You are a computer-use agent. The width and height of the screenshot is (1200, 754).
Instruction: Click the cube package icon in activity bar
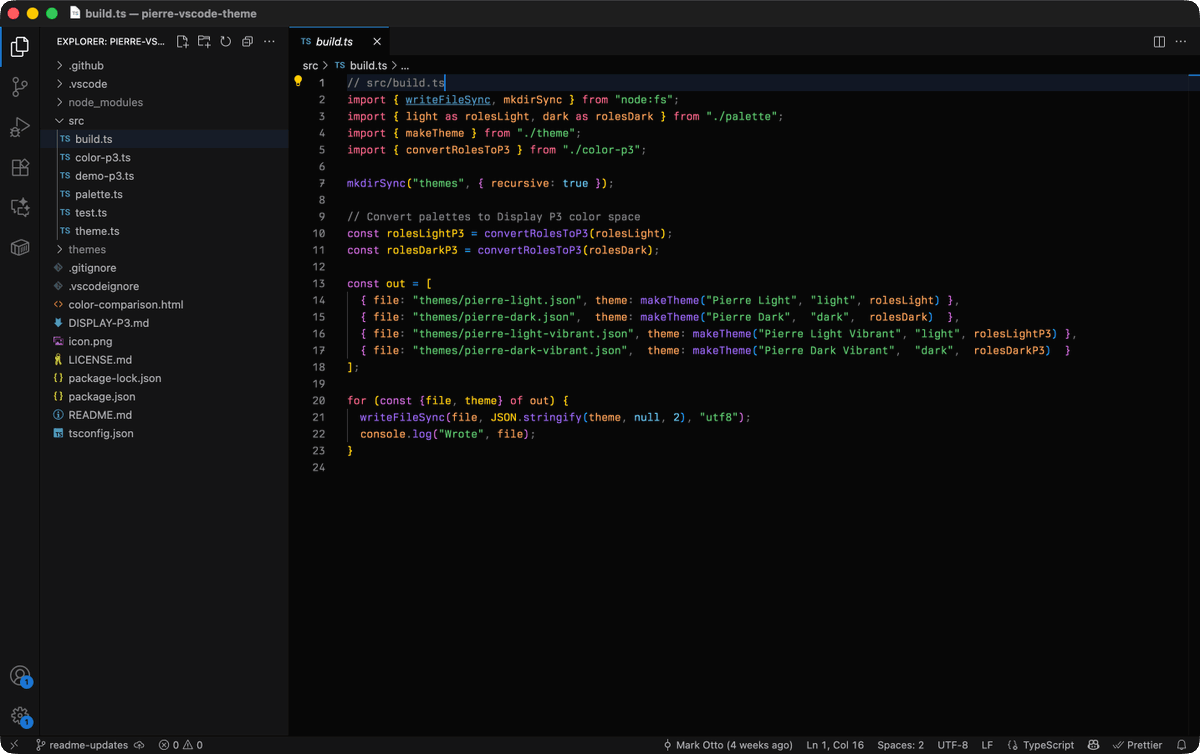click(20, 247)
